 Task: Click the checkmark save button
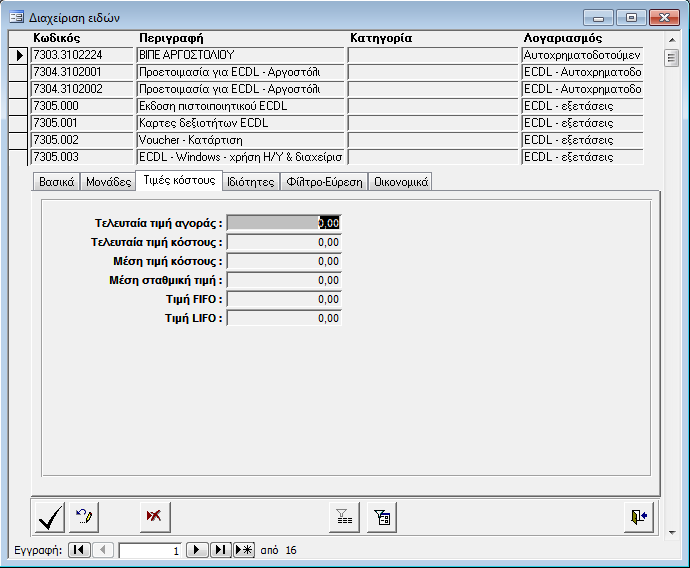pos(51,517)
